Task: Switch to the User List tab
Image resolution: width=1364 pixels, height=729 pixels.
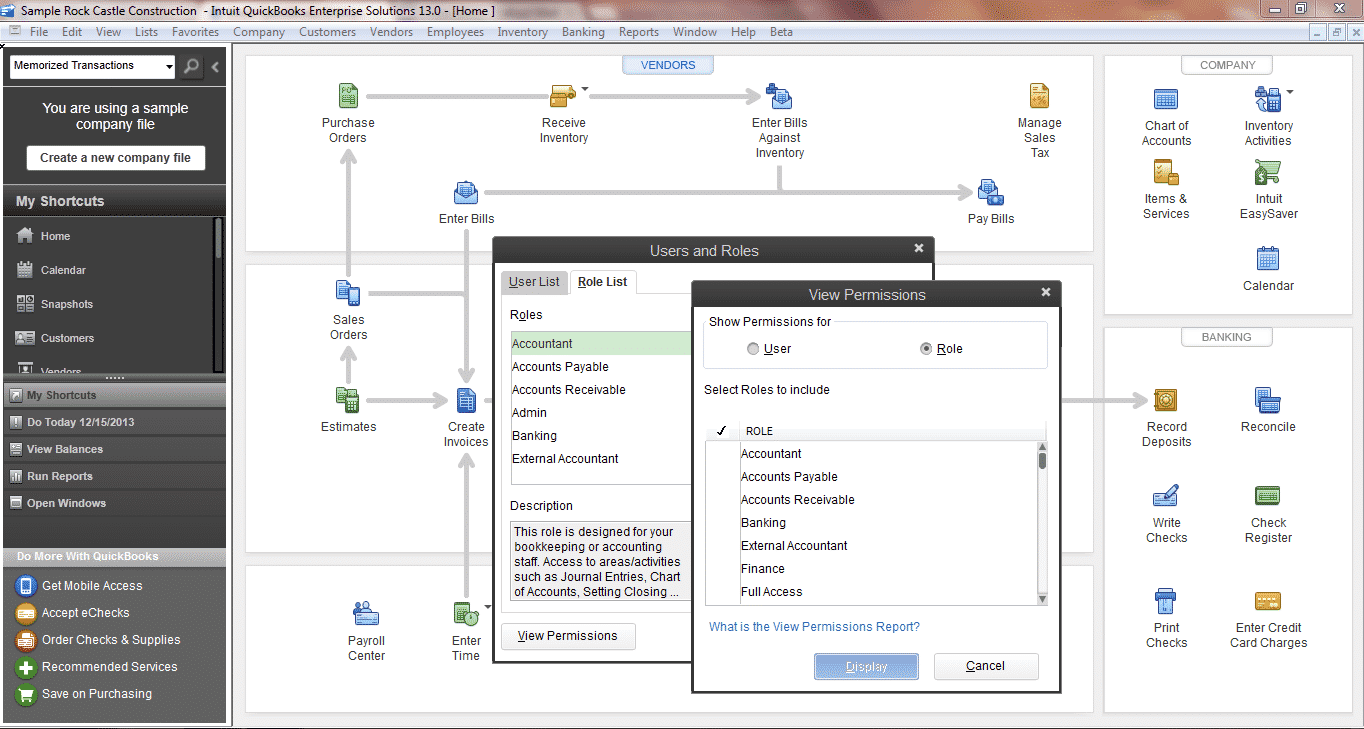Action: point(535,282)
